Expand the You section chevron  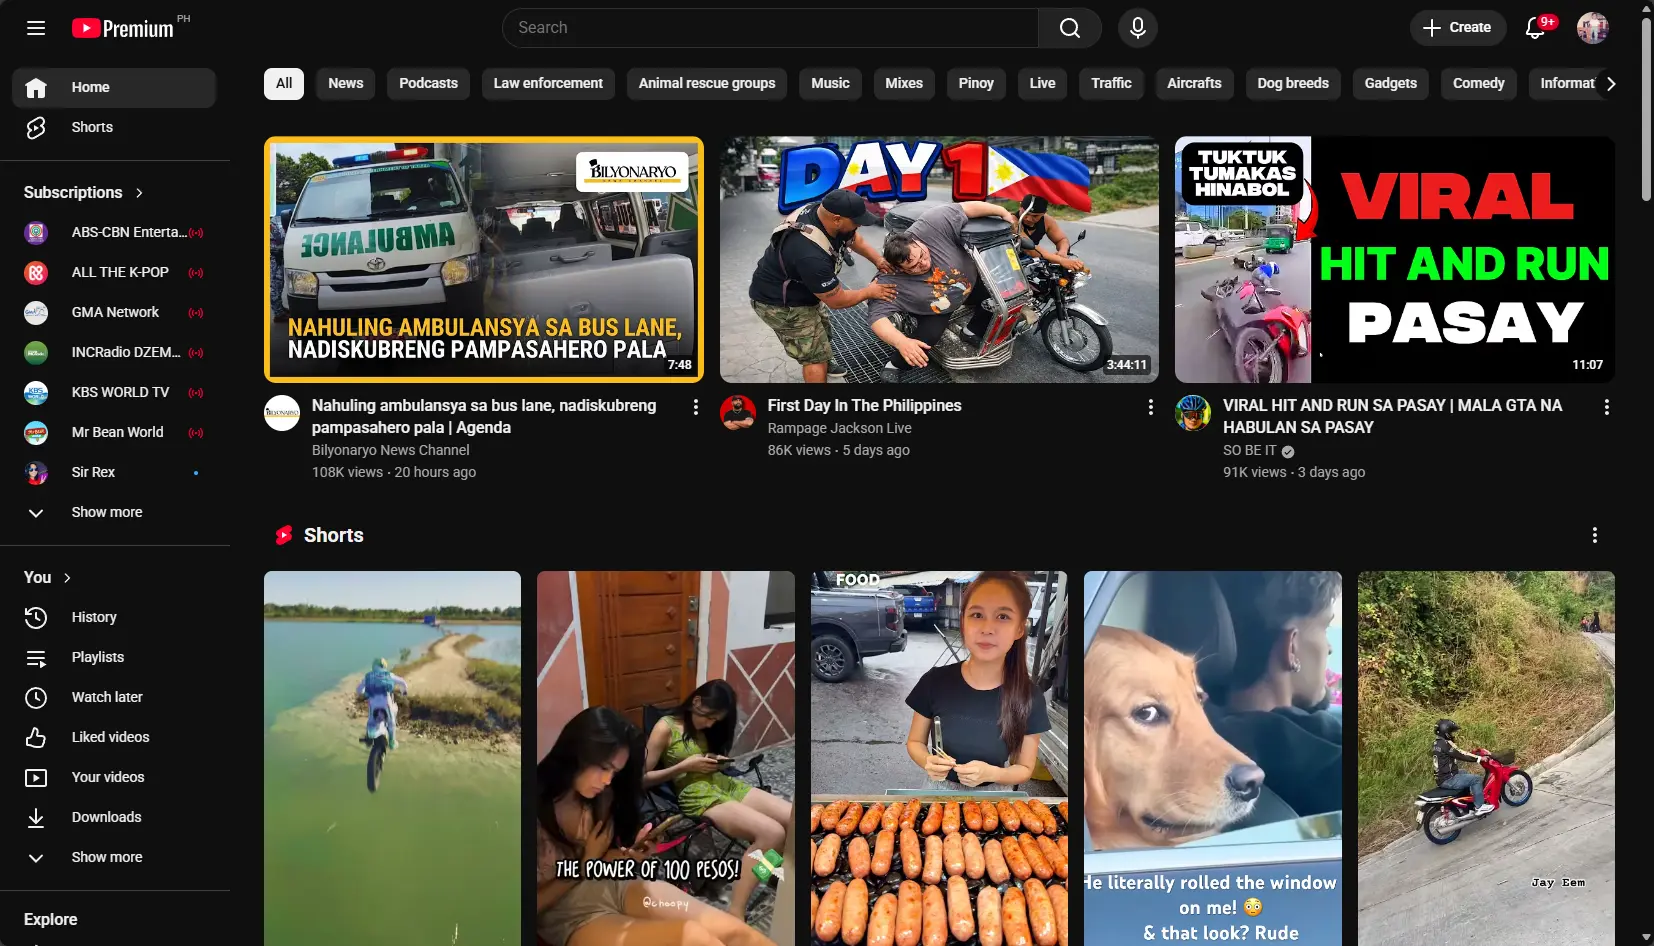click(x=67, y=577)
